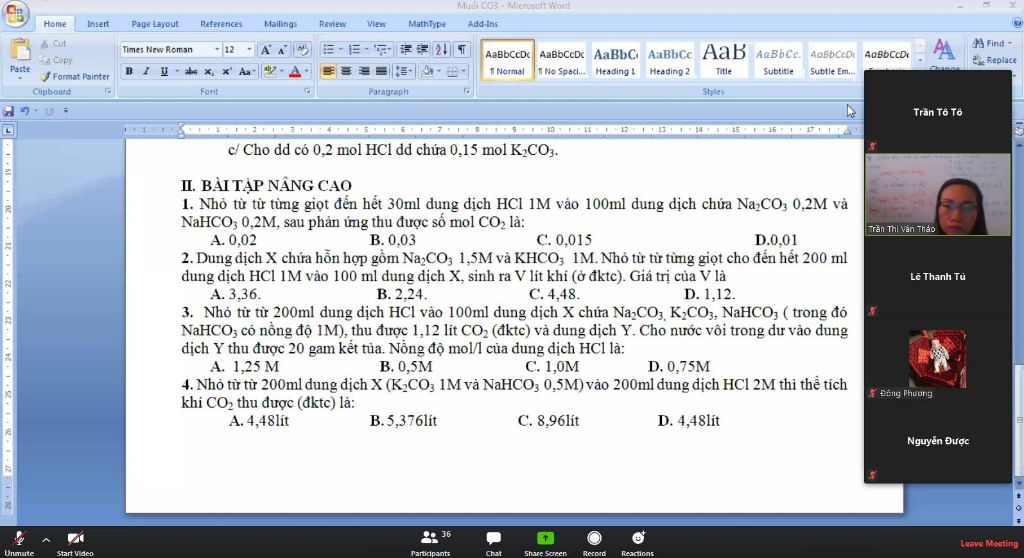Open the Paragraph dialog launcher
The height and width of the screenshot is (558, 1024).
[x=466, y=91]
